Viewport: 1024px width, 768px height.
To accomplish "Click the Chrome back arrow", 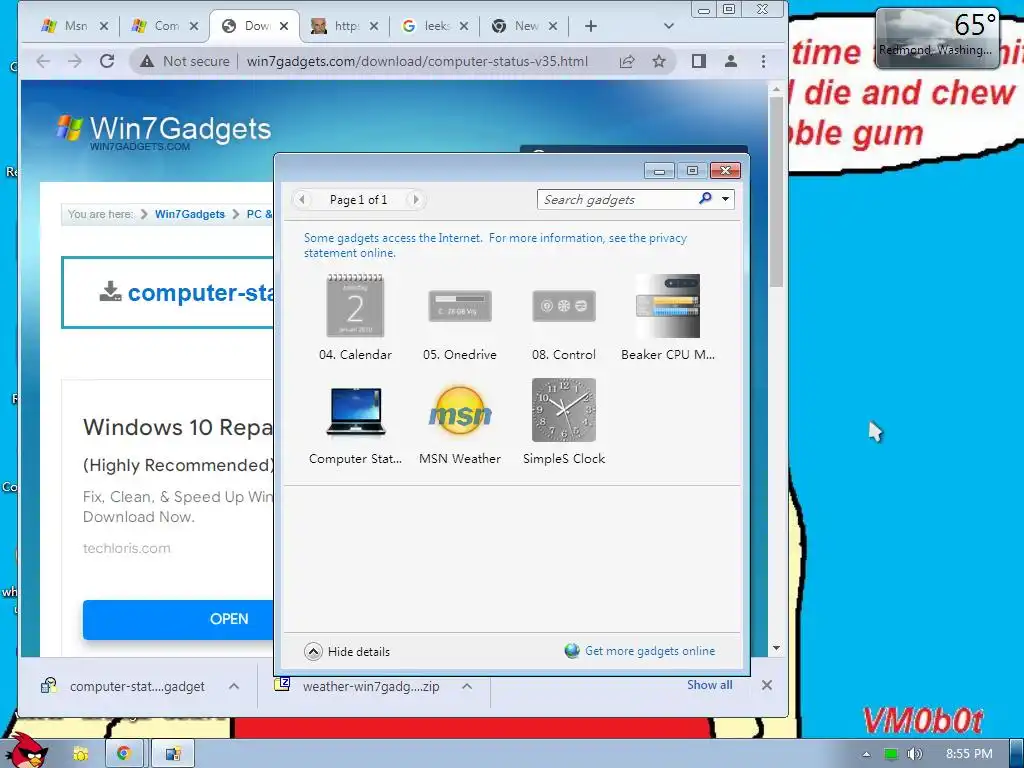I will (x=43, y=61).
